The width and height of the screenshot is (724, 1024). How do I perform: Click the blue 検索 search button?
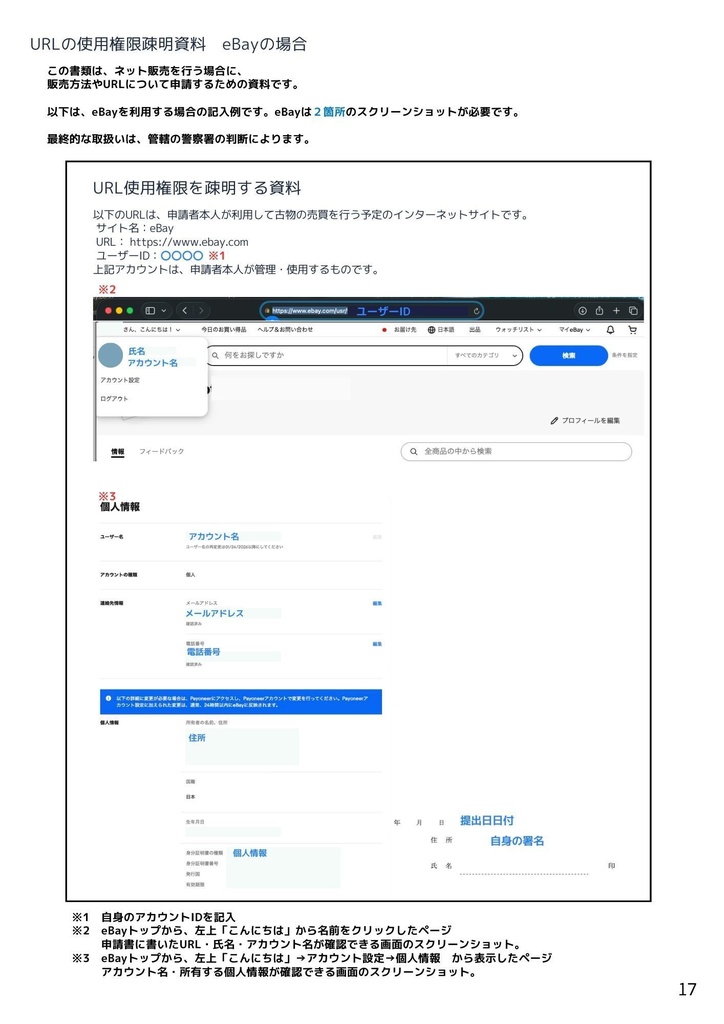coord(569,355)
